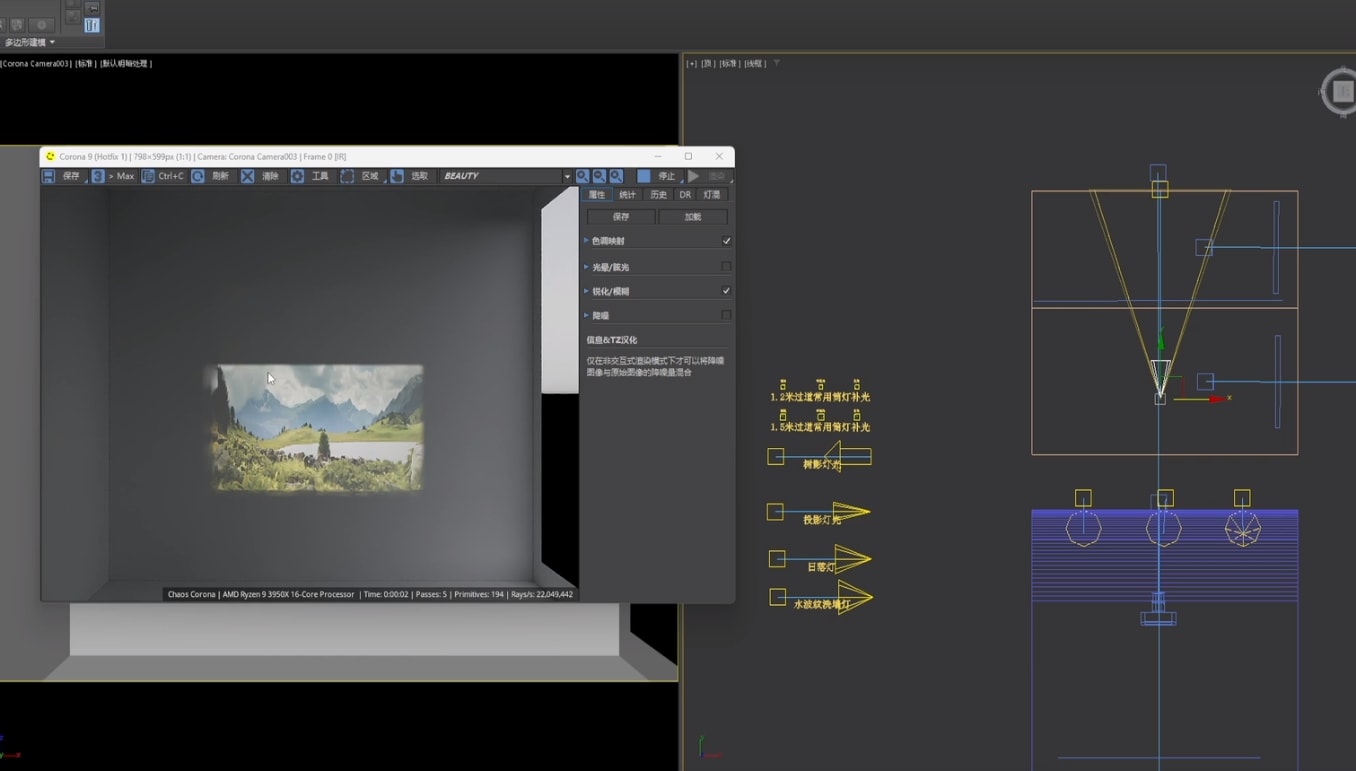Click the [默认明暗处理] viewport shading label
The image size is (1356, 771).
click(x=126, y=63)
